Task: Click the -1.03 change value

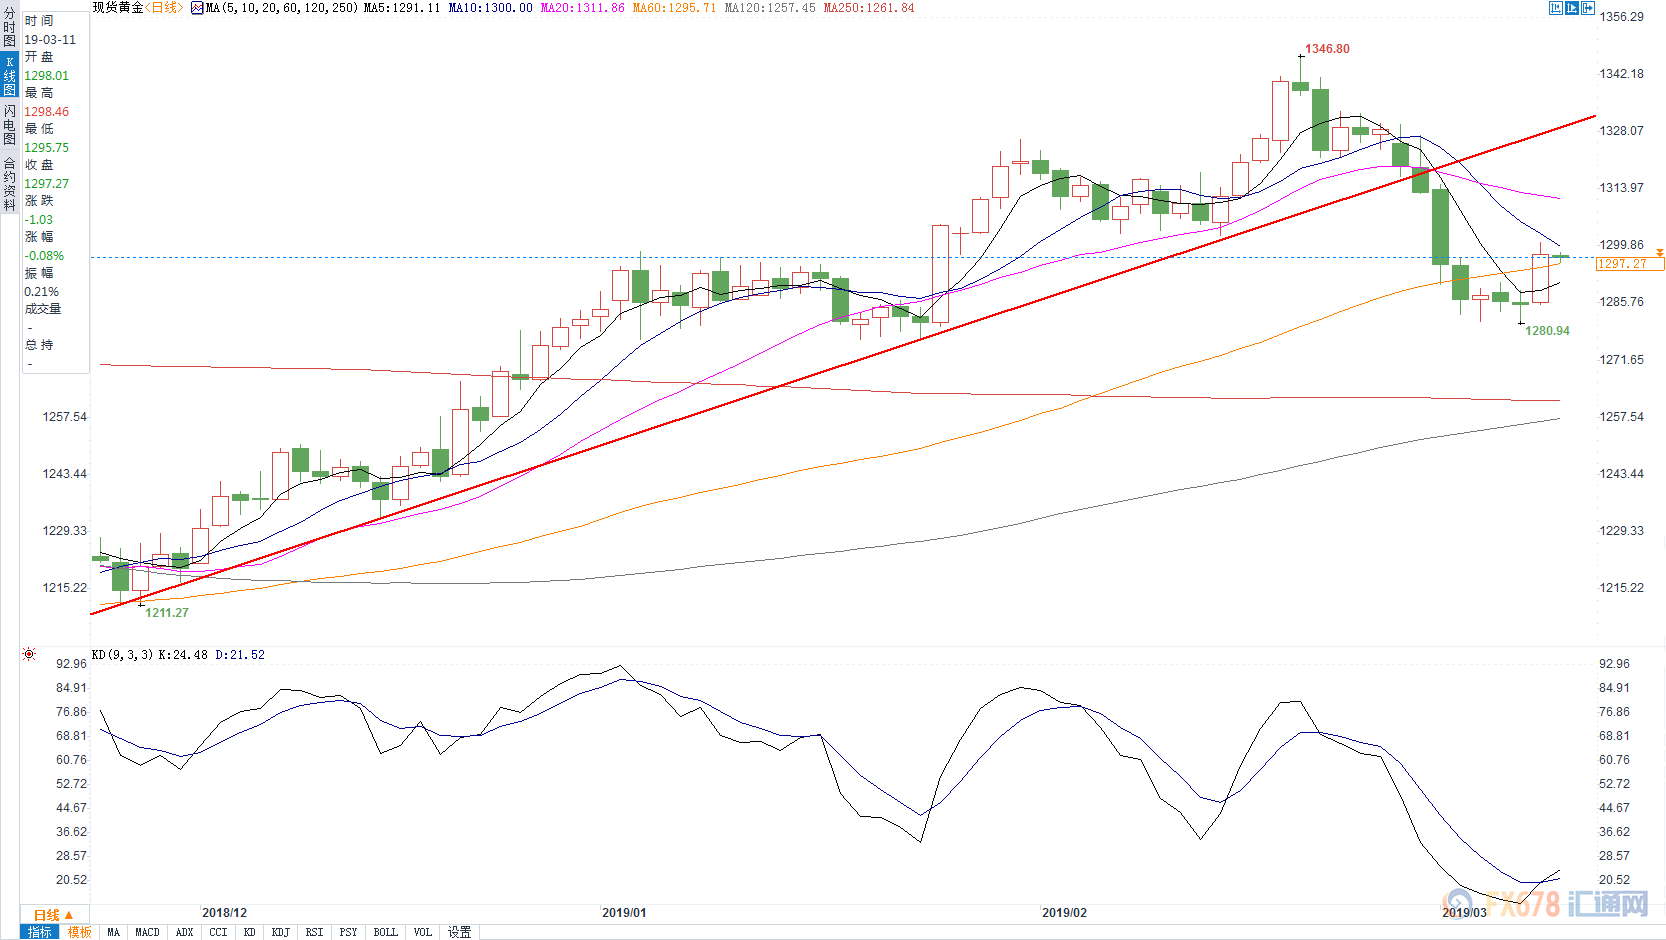Action: coord(39,220)
